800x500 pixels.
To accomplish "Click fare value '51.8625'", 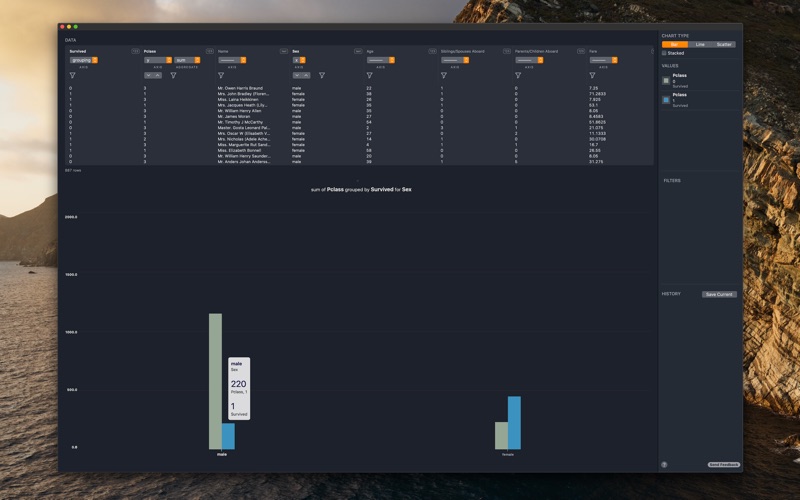I will (x=597, y=122).
